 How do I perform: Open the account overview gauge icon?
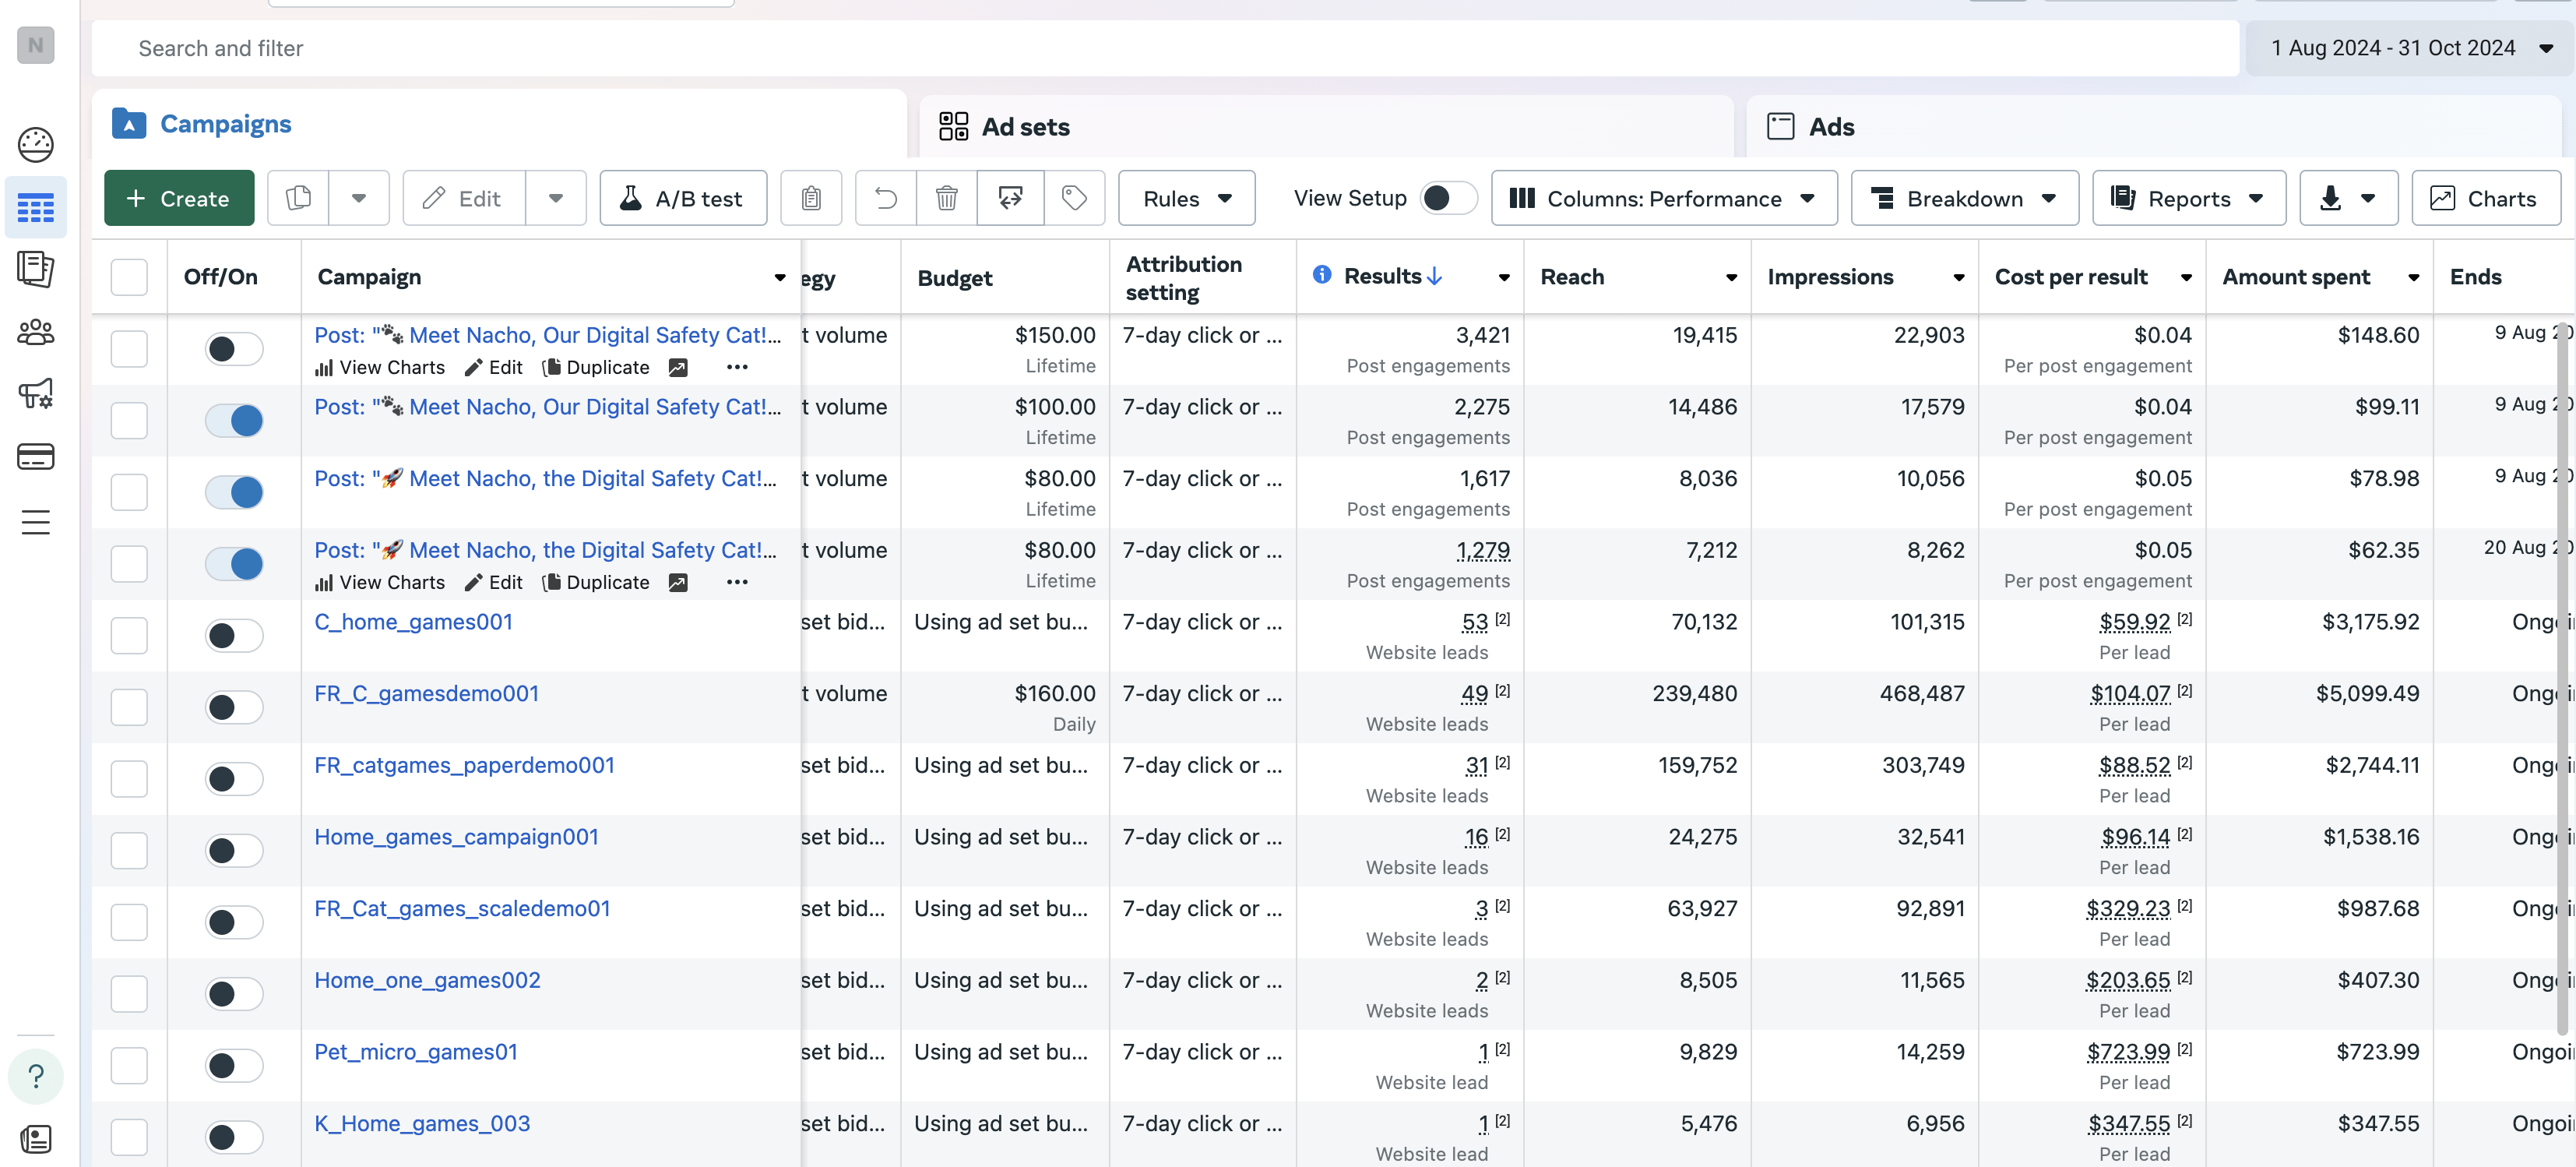click(36, 145)
